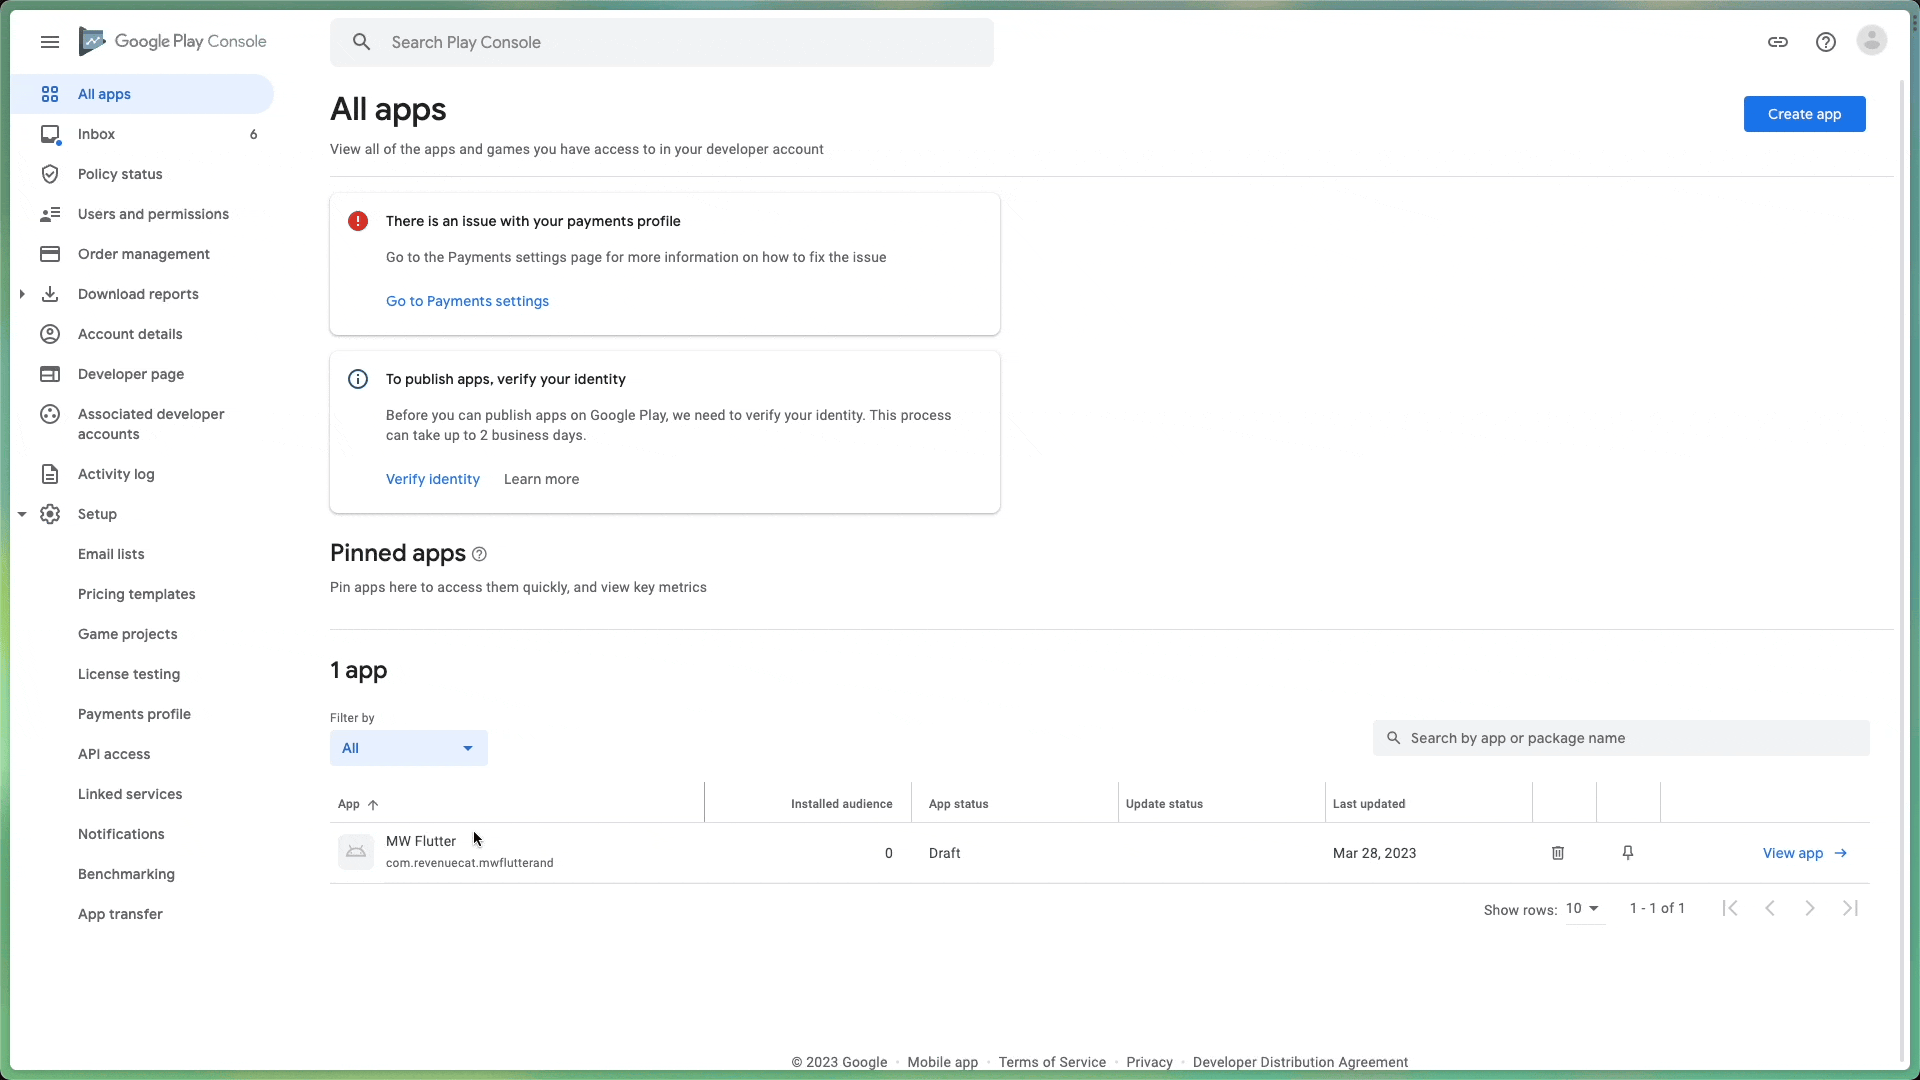This screenshot has height=1080, width=1920.
Task: Go to last page of apps
Action: 1851,908
